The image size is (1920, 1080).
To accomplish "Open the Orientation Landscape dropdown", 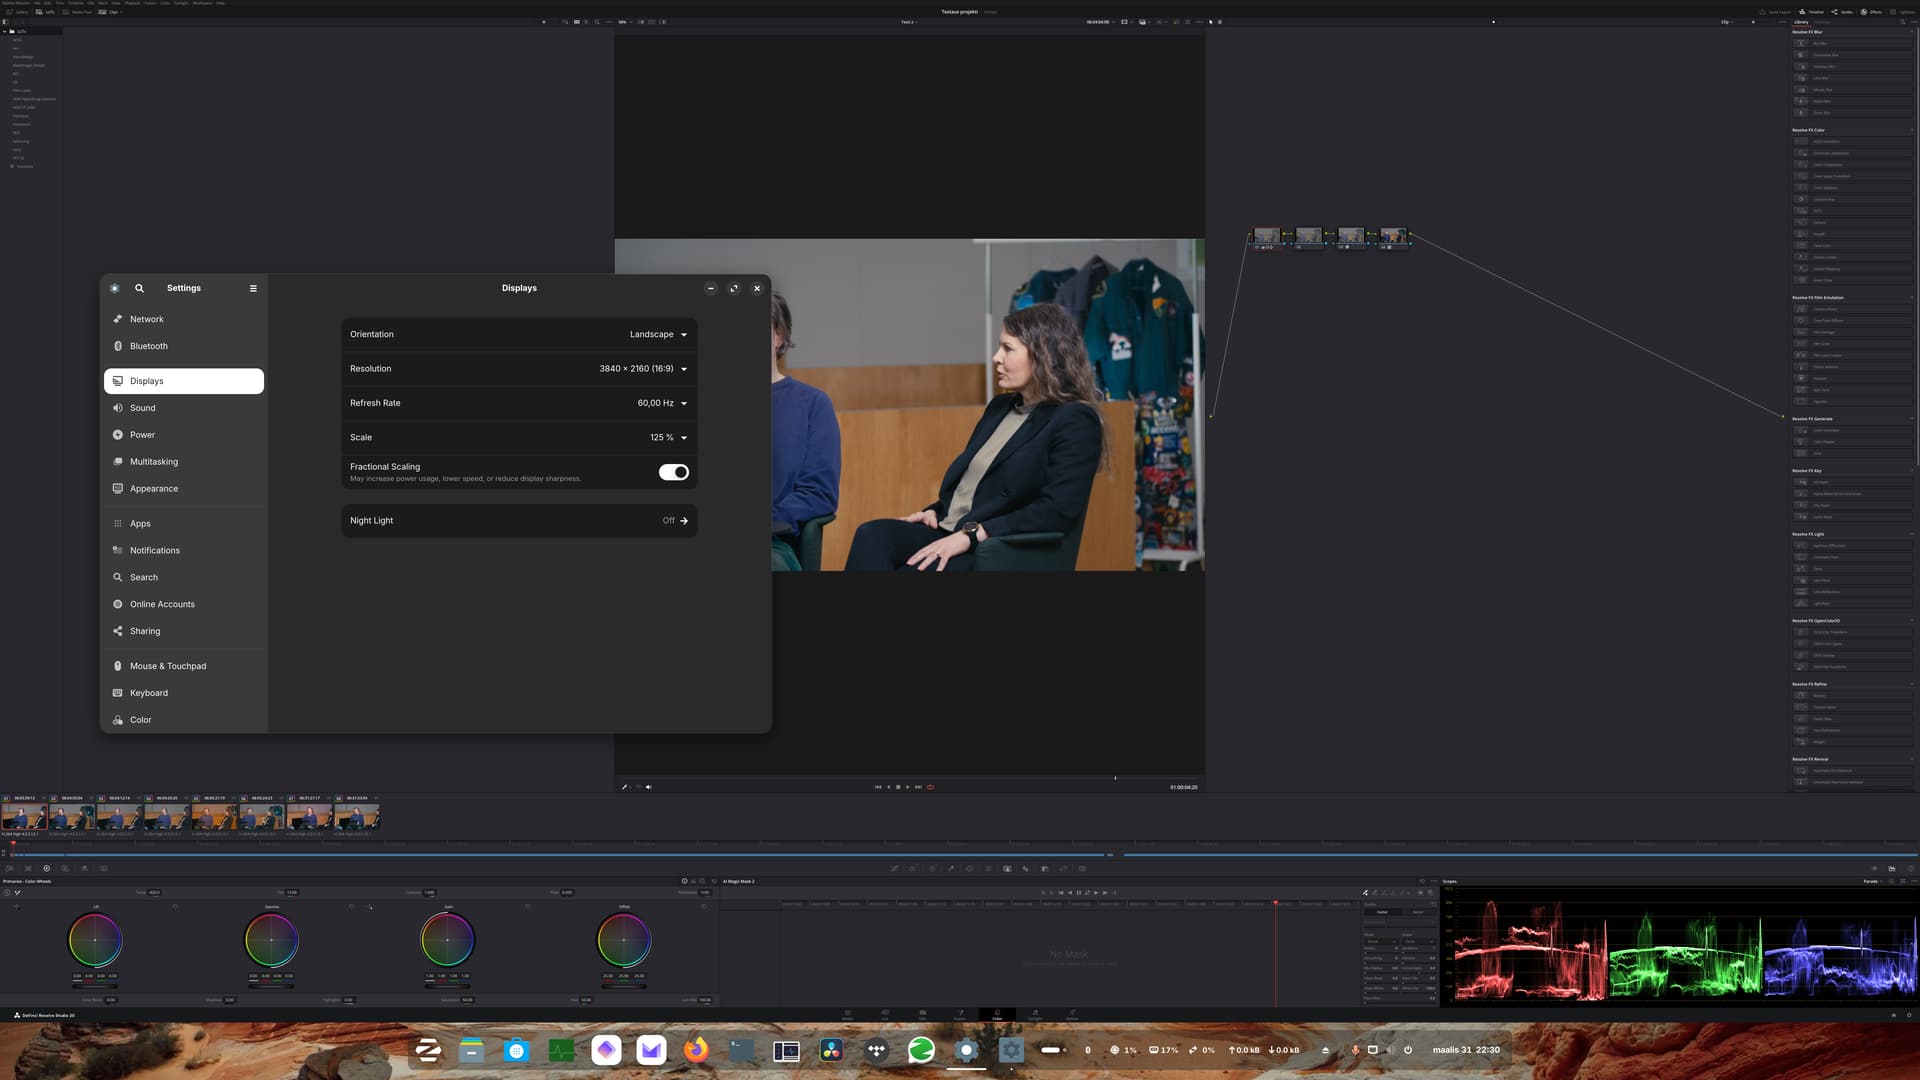I will (658, 334).
